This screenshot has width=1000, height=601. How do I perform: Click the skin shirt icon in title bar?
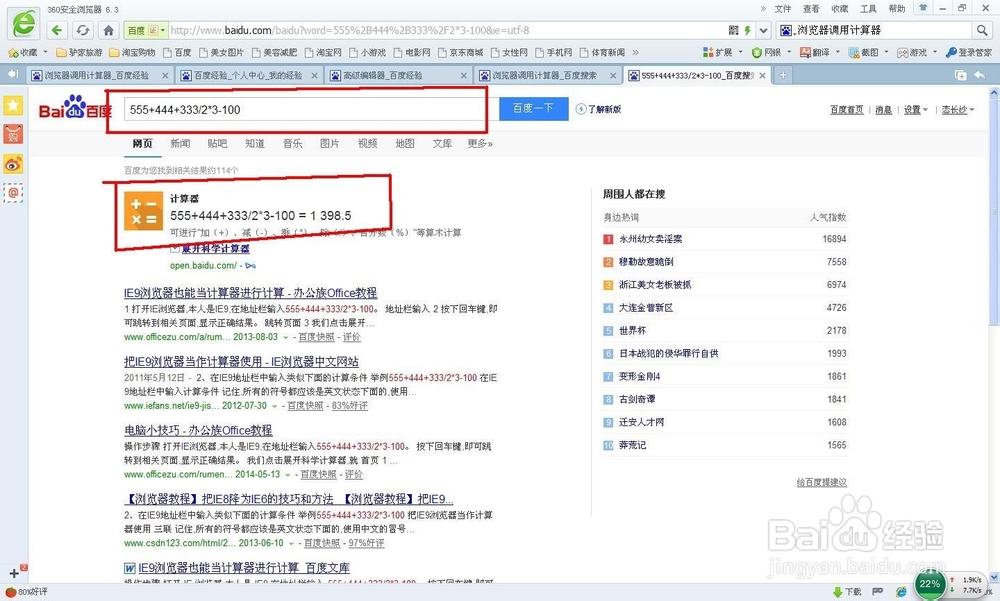click(x=922, y=8)
